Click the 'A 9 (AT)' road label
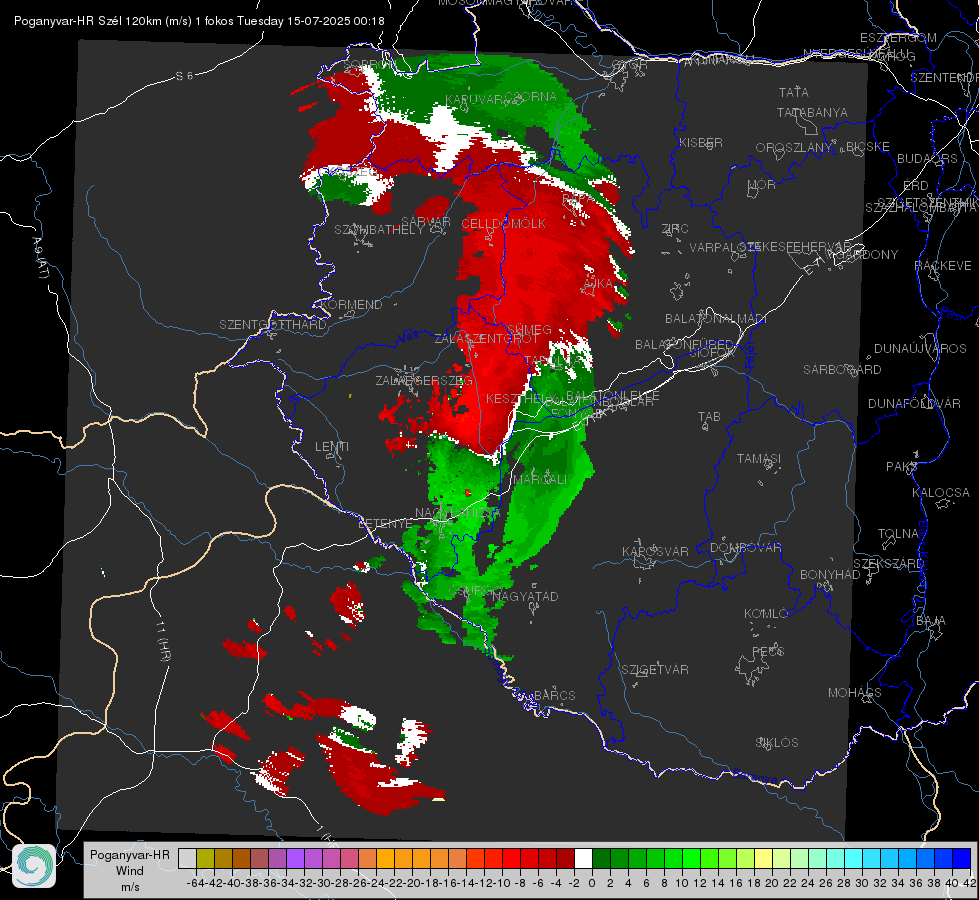 pyautogui.click(x=40, y=257)
